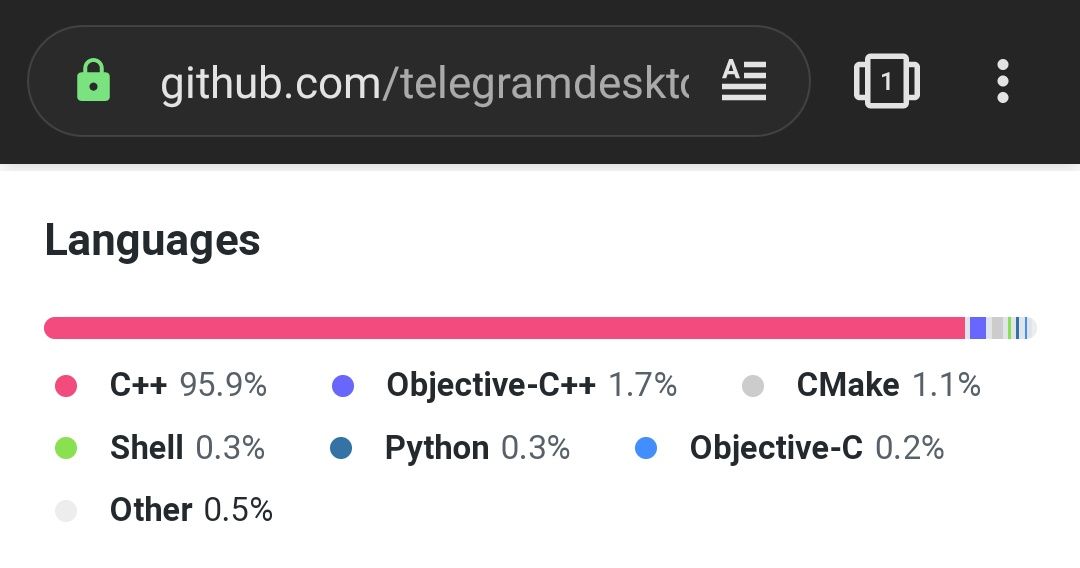Click the blue Objective-C color dot
This screenshot has height=568, width=1080.
[x=646, y=448]
